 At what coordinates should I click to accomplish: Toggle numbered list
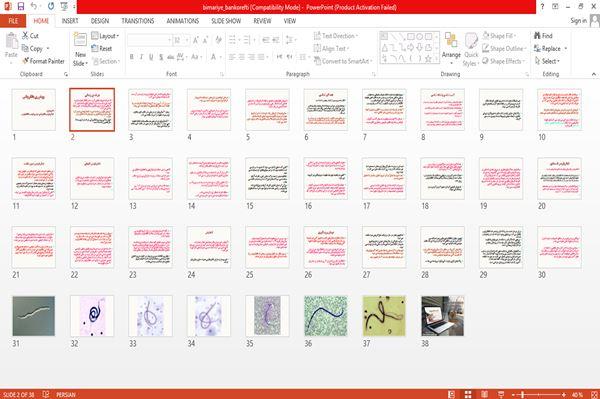pyautogui.click(x=248, y=40)
